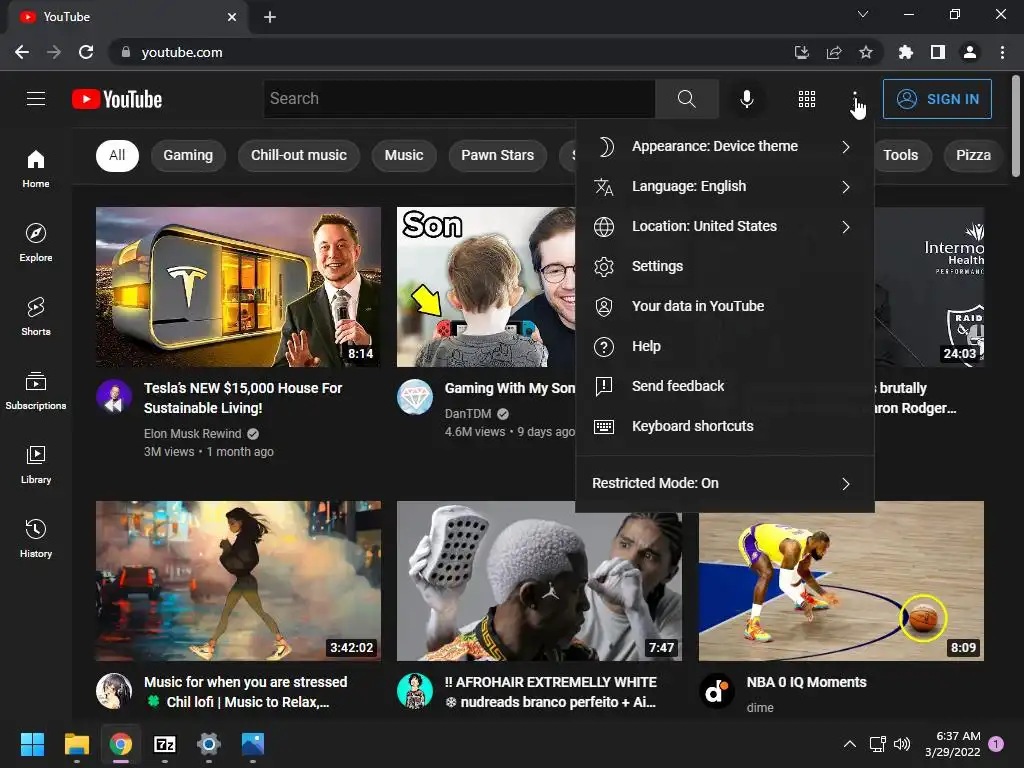
Task: Open Restricted Mode: On option
Action: pos(725,483)
